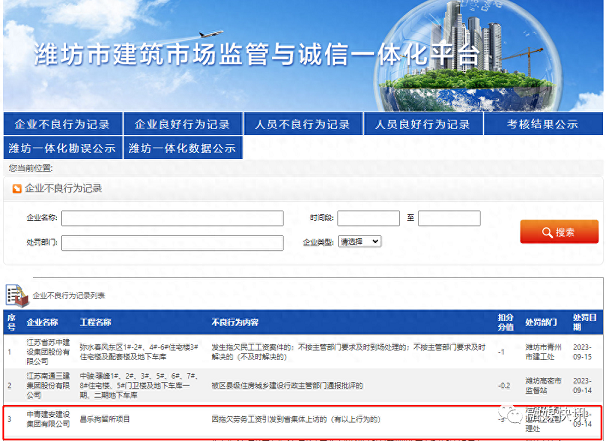Open the 人员良好行为记录 tab

tap(423, 124)
